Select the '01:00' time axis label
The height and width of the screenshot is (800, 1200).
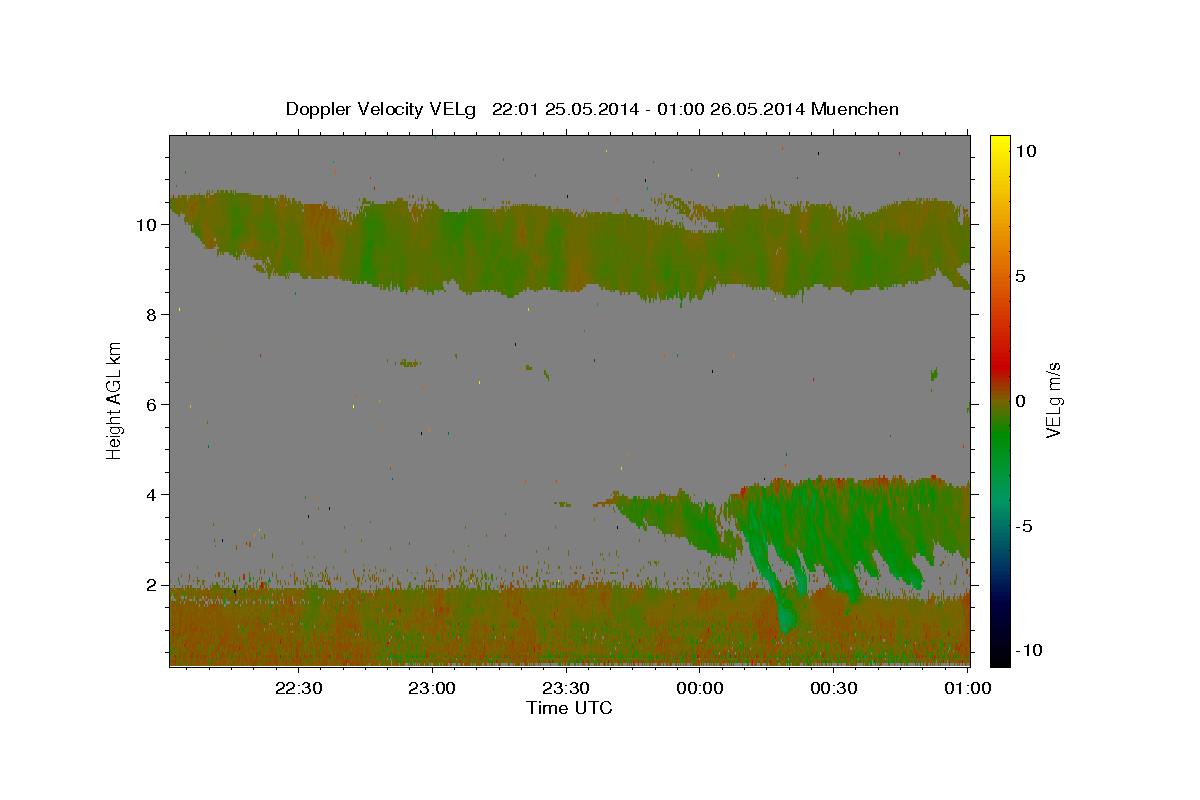pyautogui.click(x=968, y=688)
